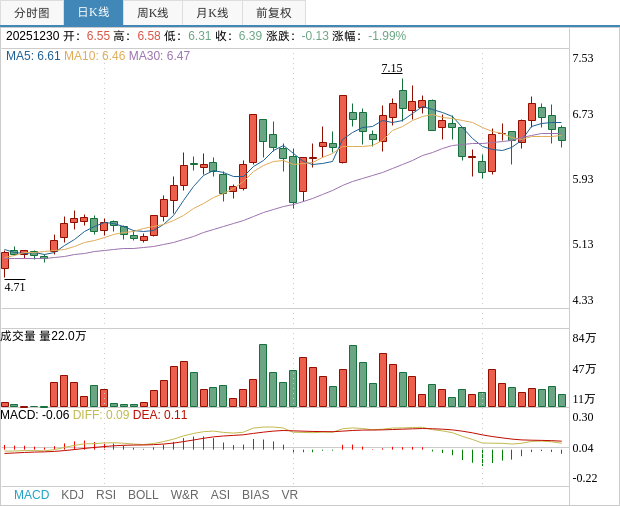Click the 7.15 high price marker
The height and width of the screenshot is (506, 620).
coord(392,68)
